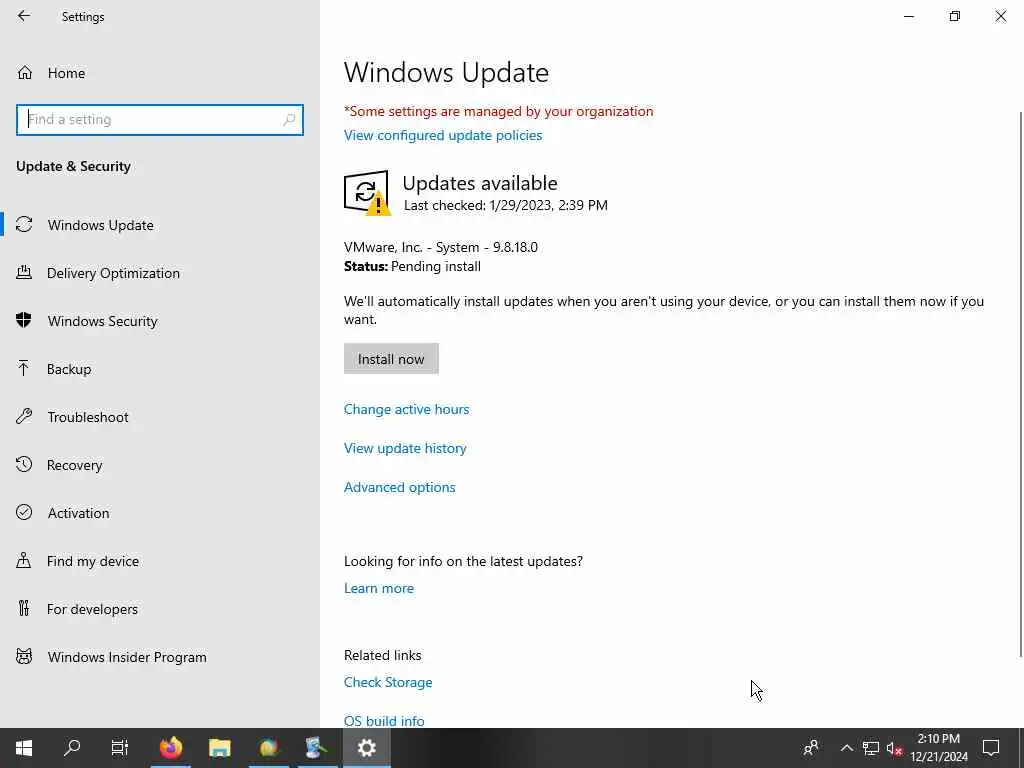Click the network status tray icon
The image size is (1024, 768).
[871, 748]
